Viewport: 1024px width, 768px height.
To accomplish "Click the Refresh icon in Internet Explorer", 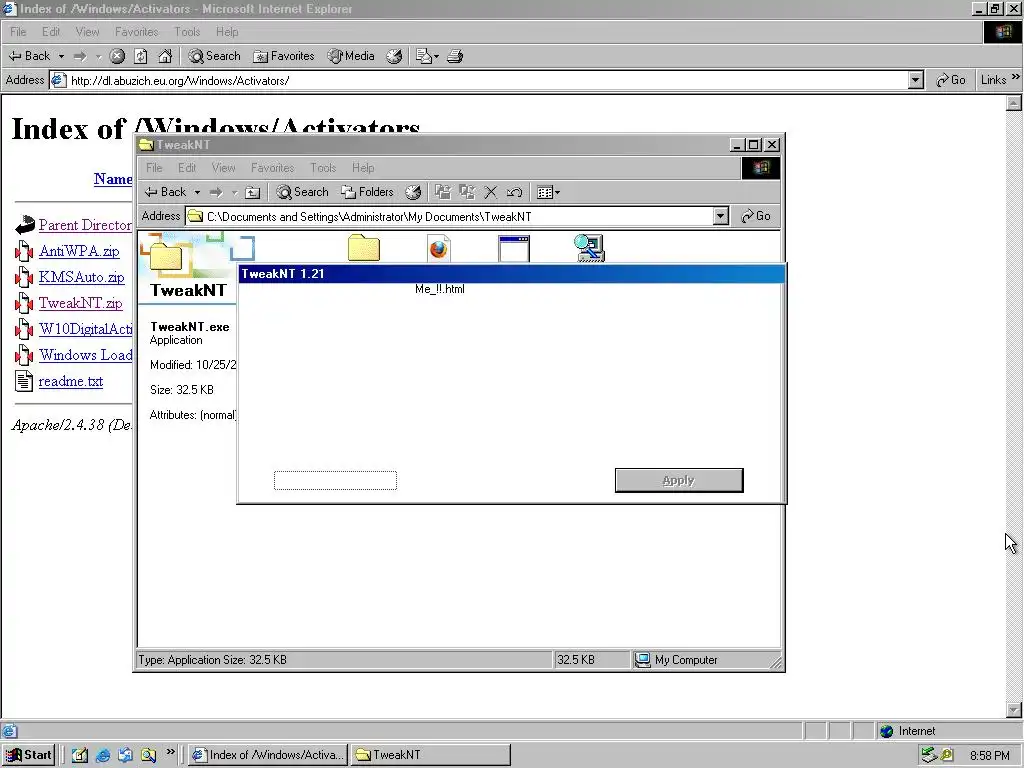I will click(141, 56).
